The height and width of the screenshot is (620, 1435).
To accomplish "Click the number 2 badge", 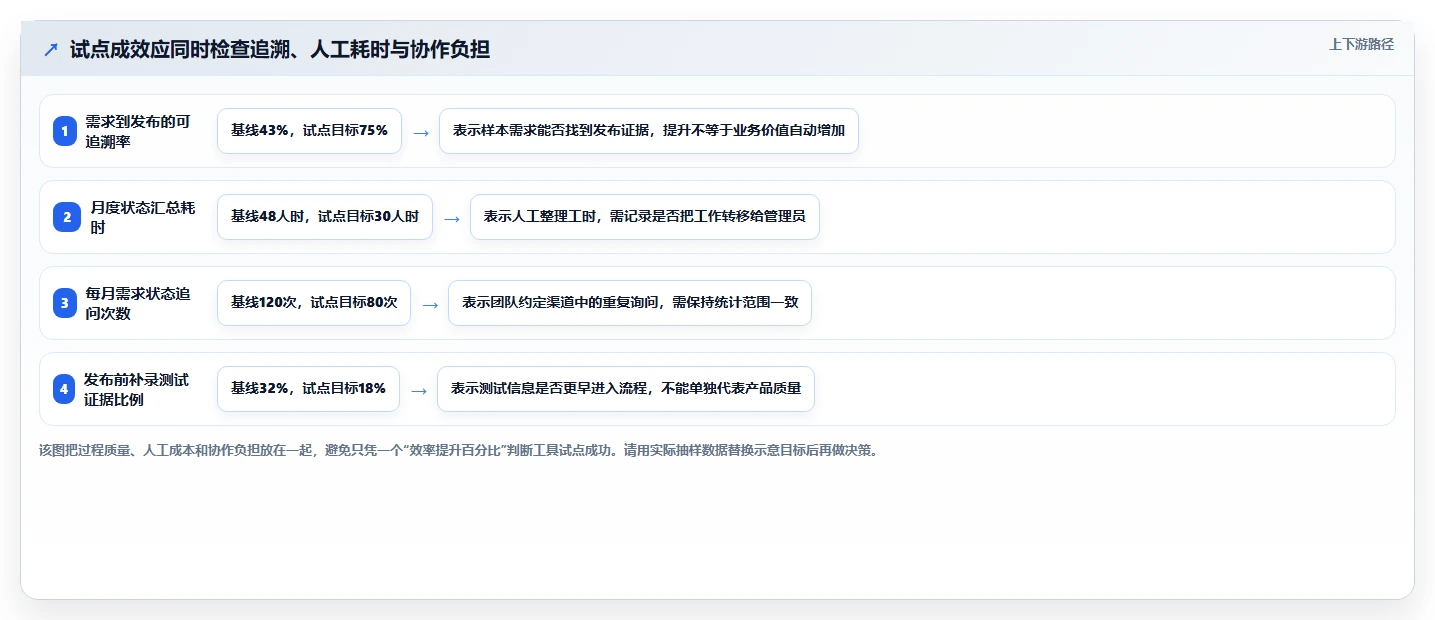I will point(65,217).
